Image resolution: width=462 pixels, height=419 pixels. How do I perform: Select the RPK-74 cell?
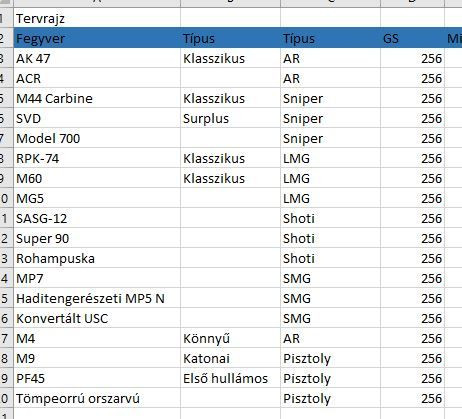97,158
